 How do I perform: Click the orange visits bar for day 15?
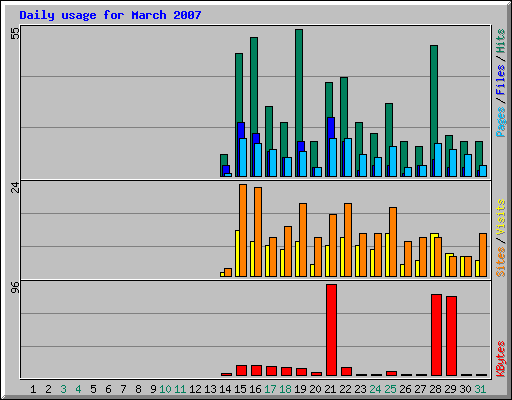coord(243,230)
